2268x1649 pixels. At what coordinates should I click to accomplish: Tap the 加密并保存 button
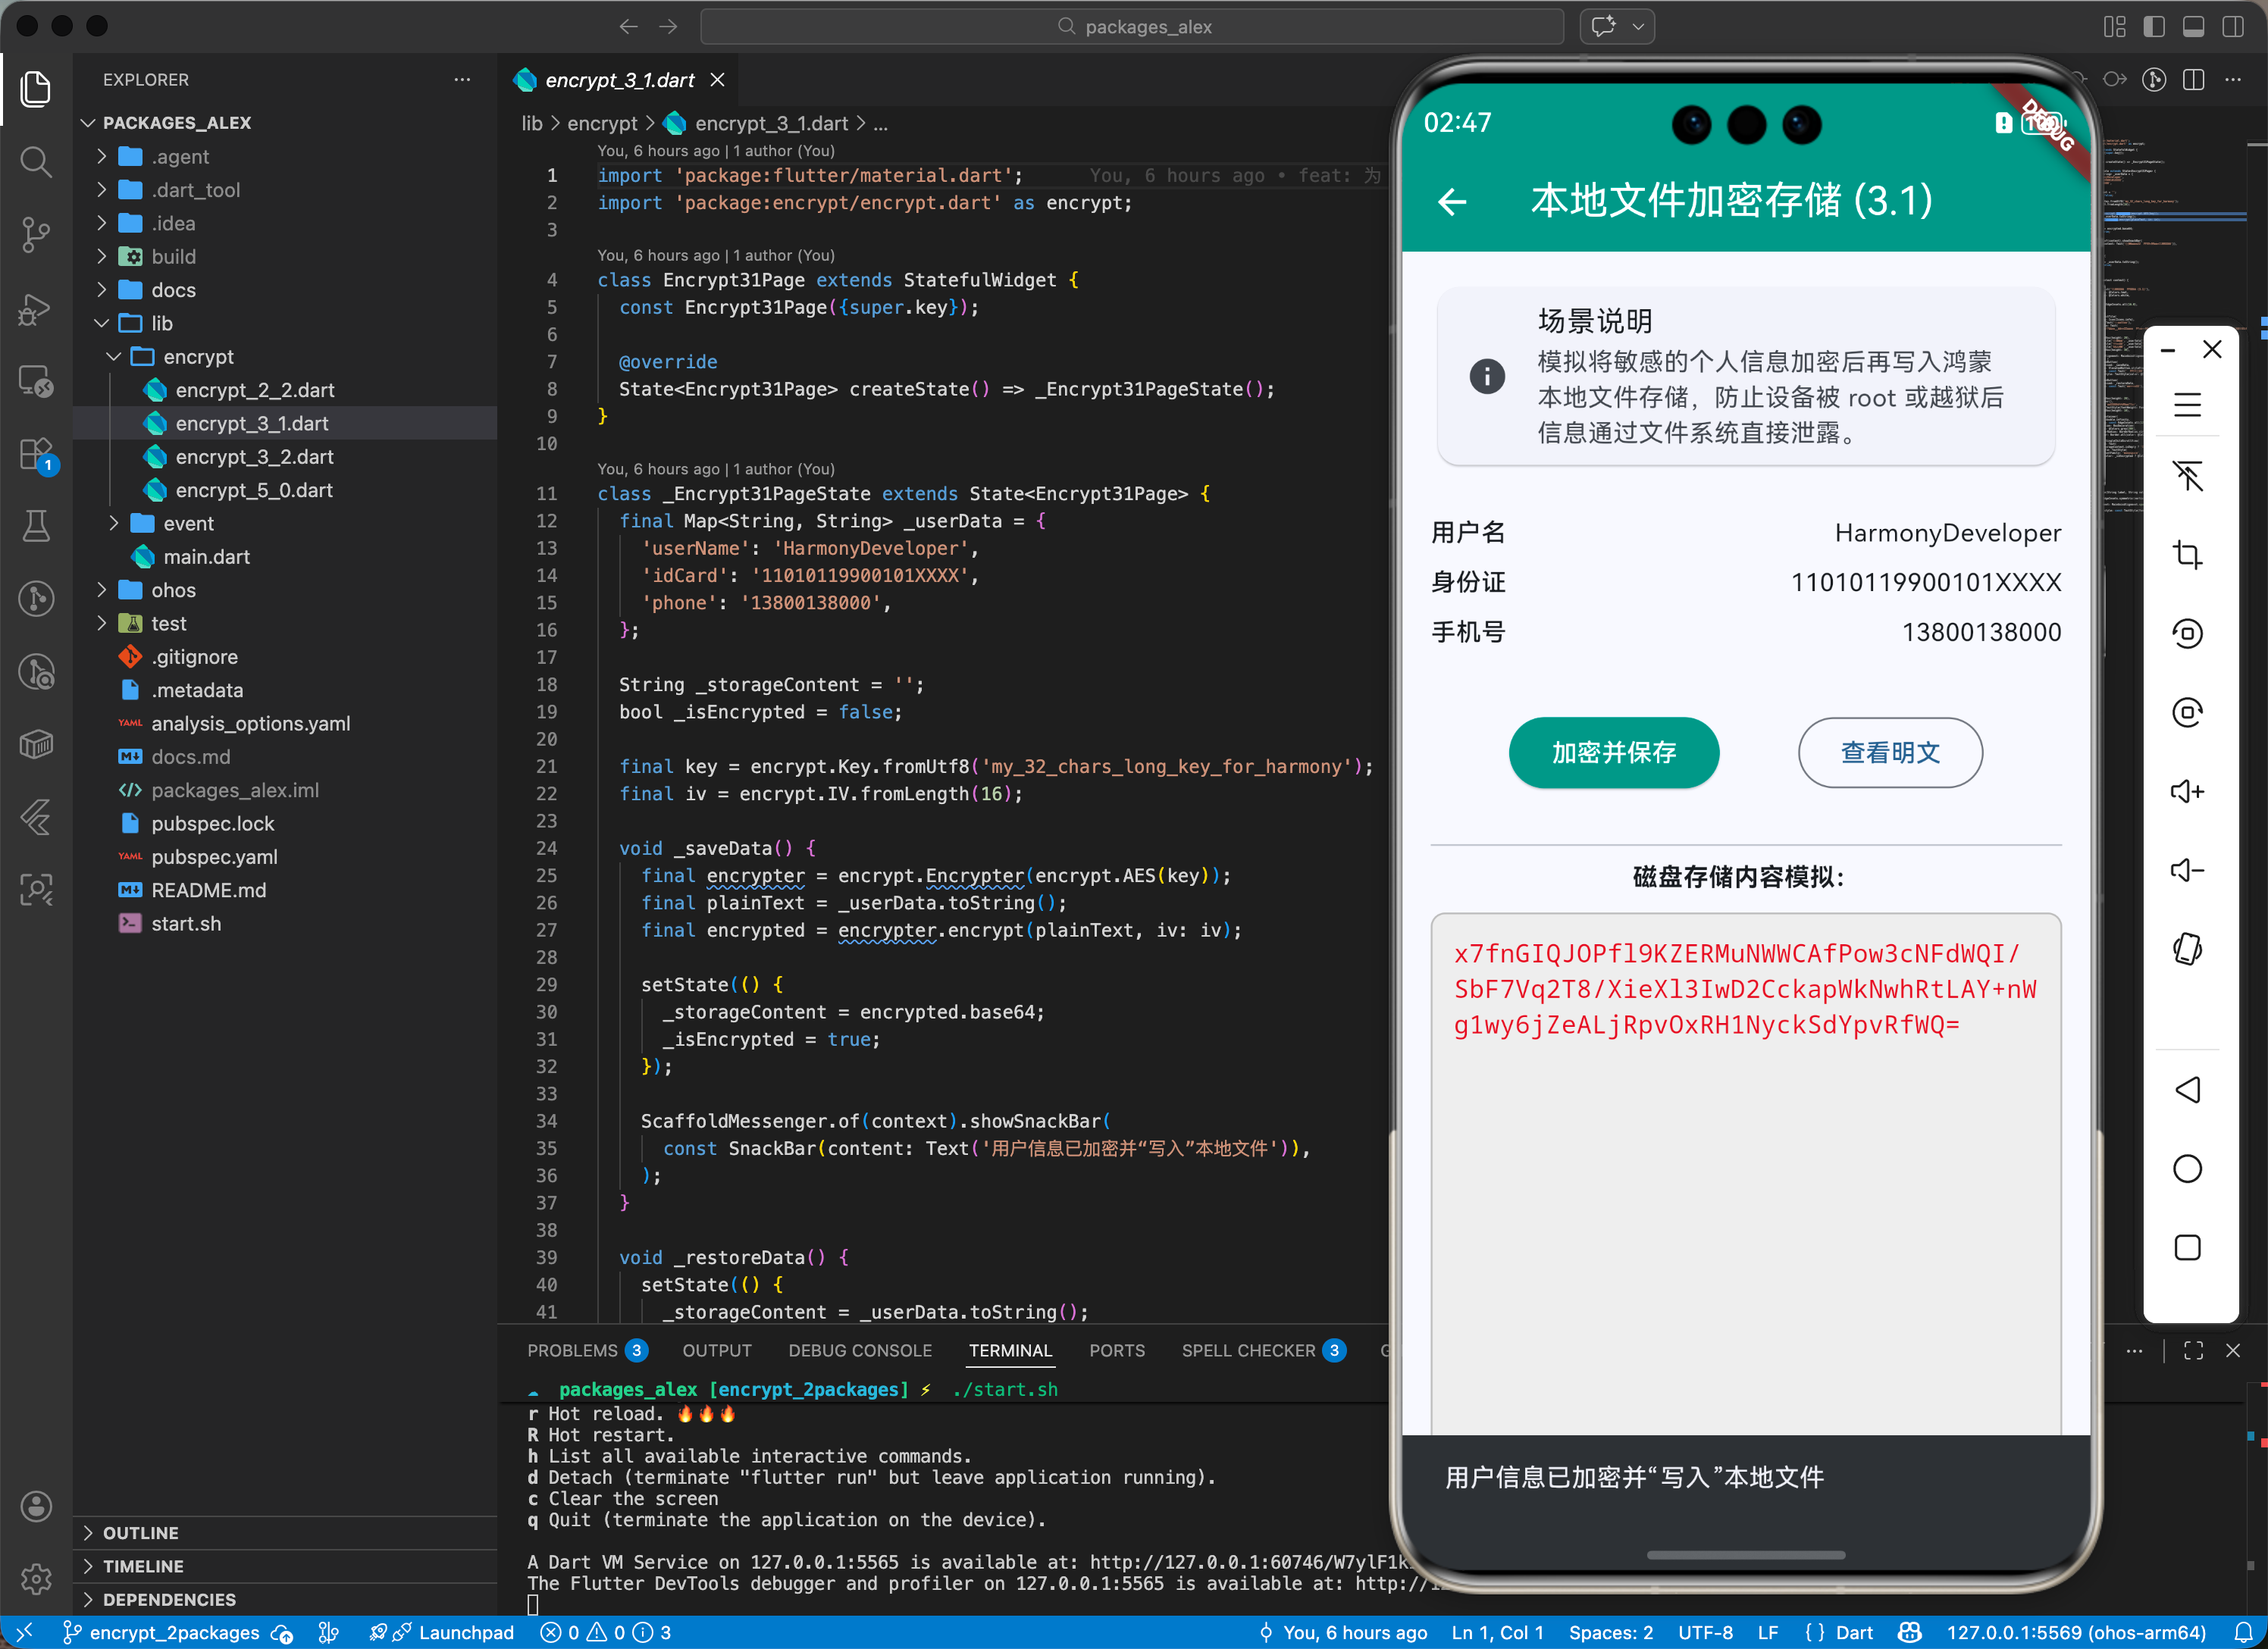pos(1613,753)
